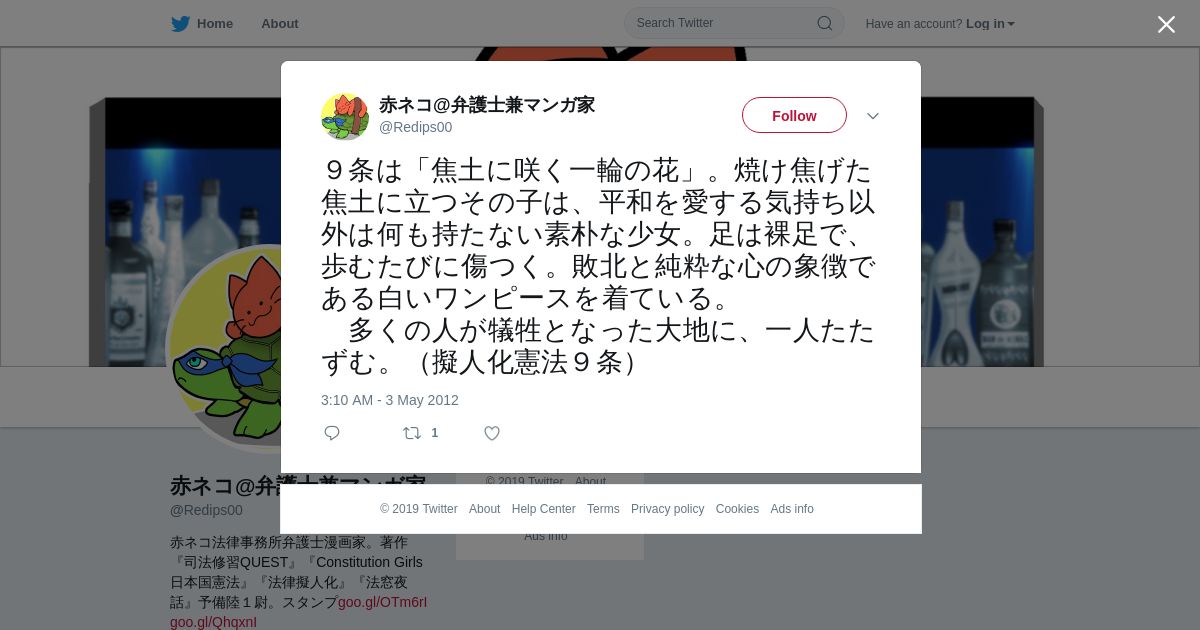The width and height of the screenshot is (1200, 630).
Task: Close the tweet overlay with X
Action: pyautogui.click(x=1166, y=24)
